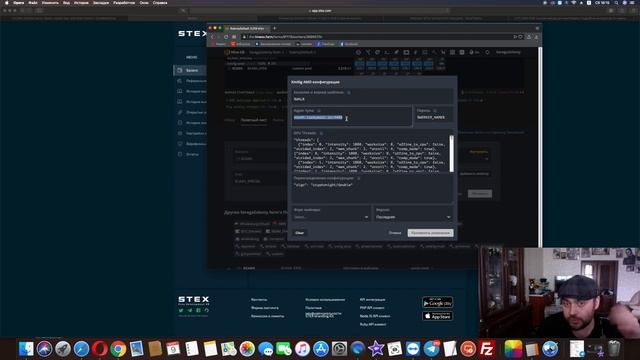Click the pool address input field
Image resolution: width=640 pixels, height=360 pixels.
point(352,117)
